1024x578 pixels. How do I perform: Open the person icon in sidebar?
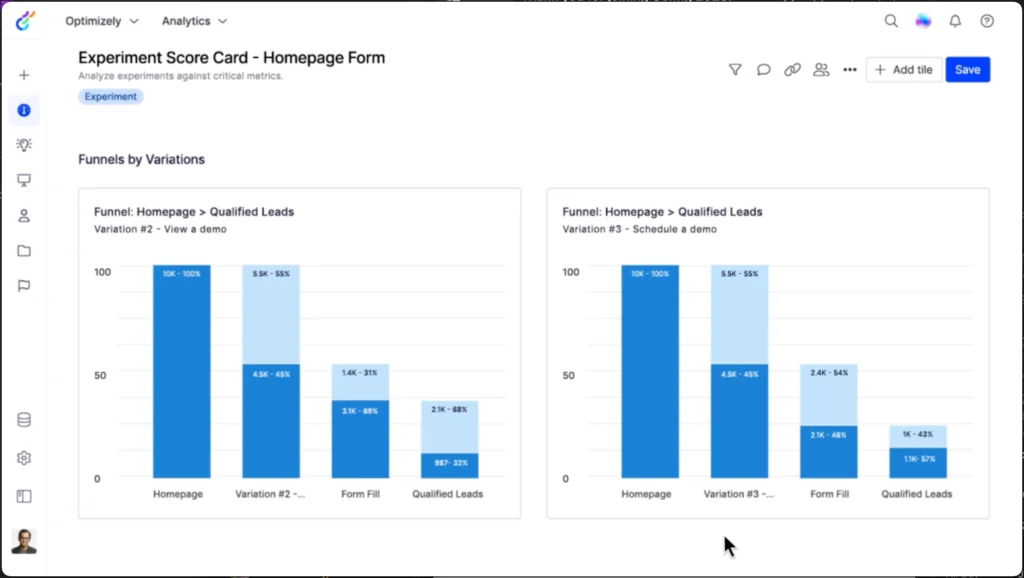click(24, 216)
